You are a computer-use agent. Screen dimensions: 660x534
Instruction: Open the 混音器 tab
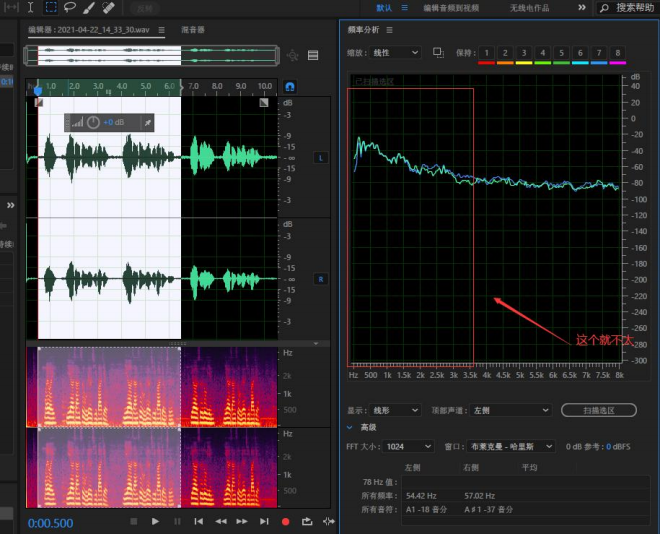193,29
